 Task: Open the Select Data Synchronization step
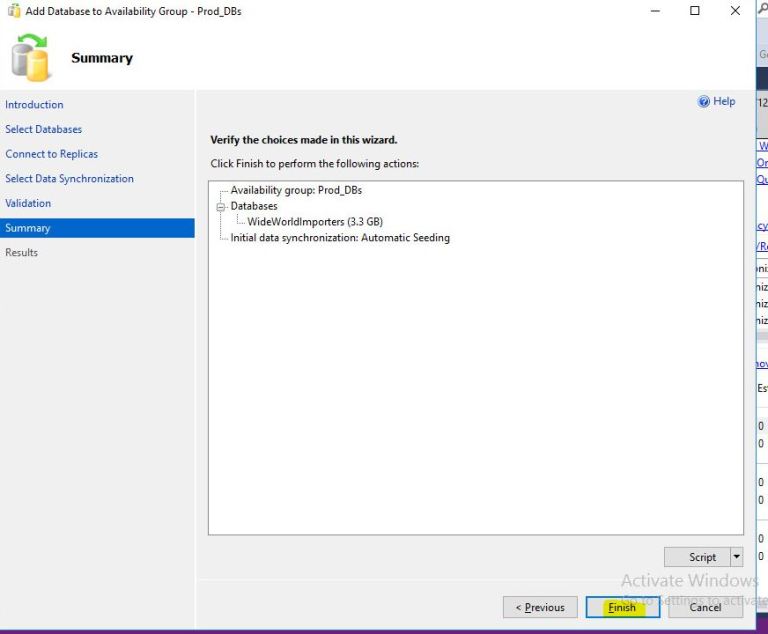click(x=69, y=178)
